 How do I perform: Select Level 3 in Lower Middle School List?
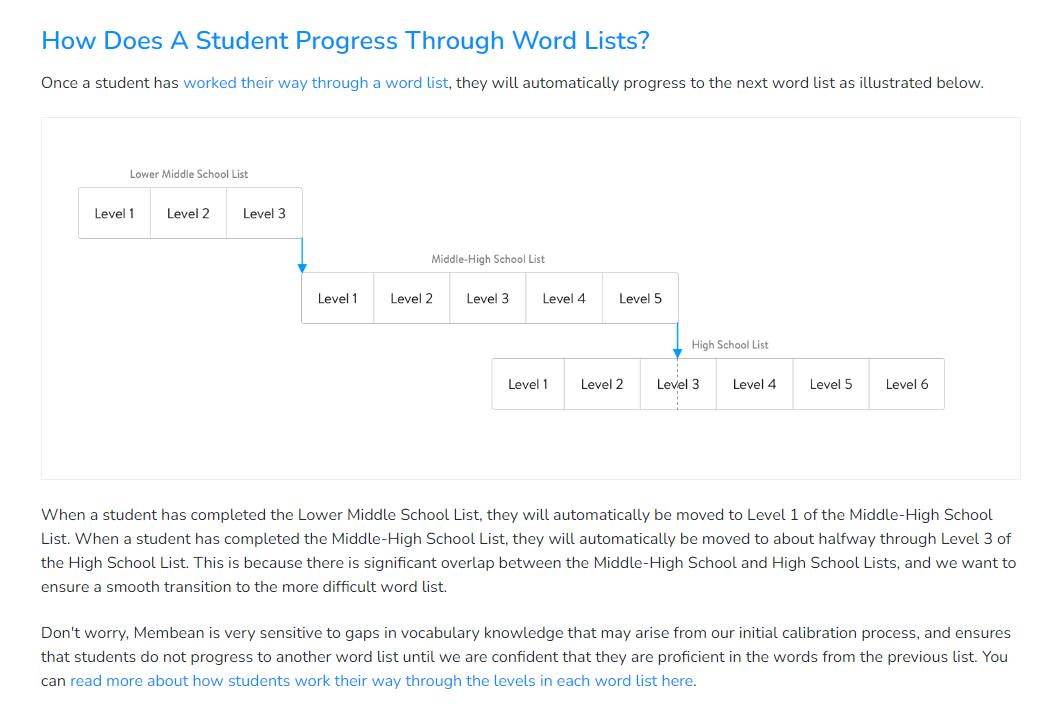pos(264,213)
